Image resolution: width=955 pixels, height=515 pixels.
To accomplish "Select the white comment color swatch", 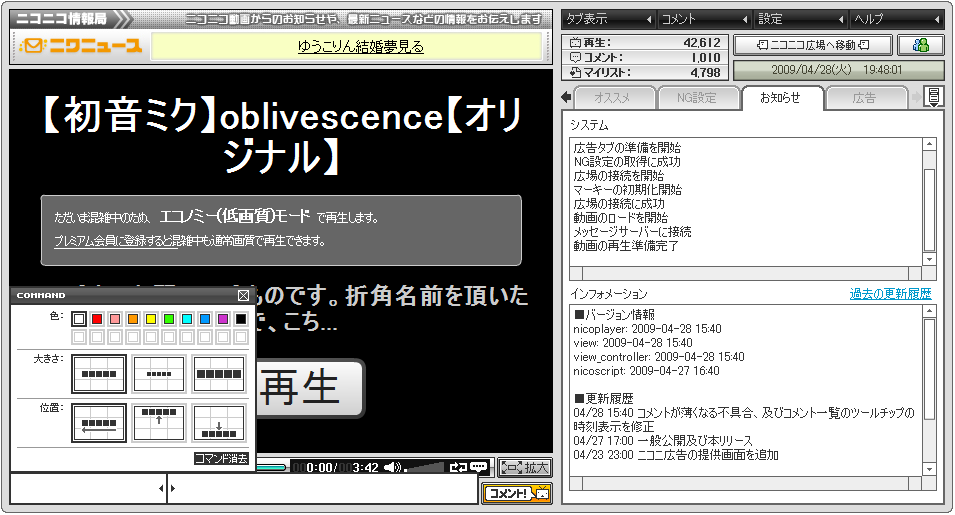I will [x=79, y=318].
